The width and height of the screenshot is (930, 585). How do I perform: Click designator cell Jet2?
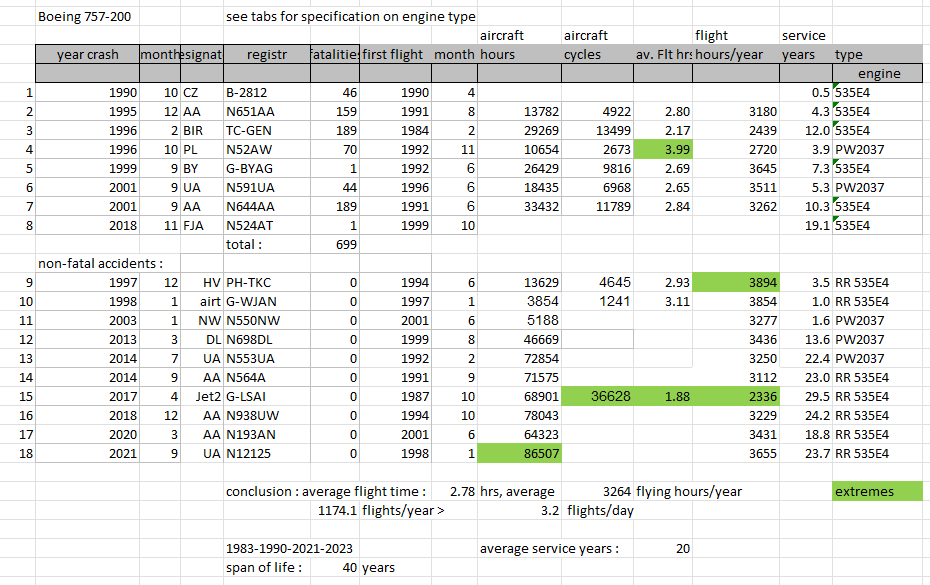pyautogui.click(x=202, y=396)
